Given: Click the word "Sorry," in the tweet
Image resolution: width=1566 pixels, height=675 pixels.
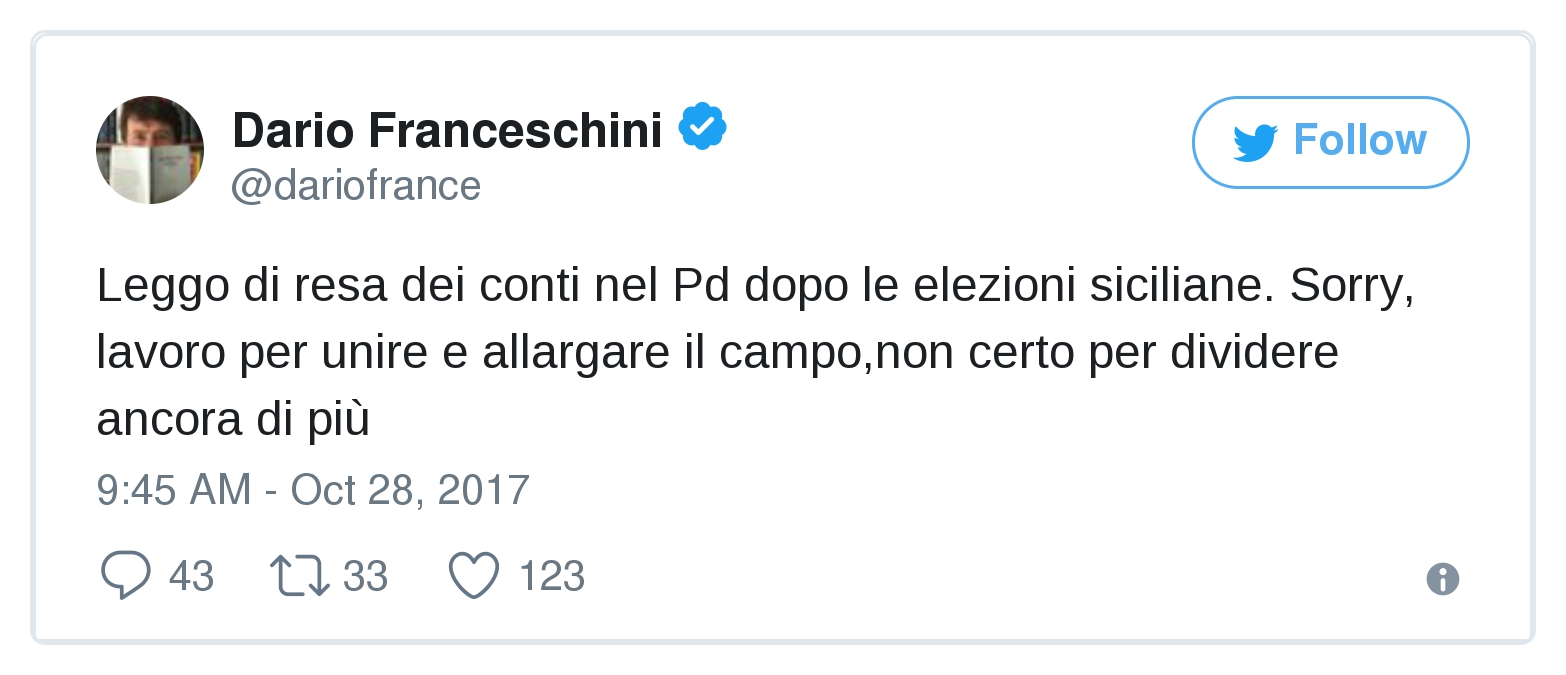Looking at the screenshot, I should [1351, 287].
